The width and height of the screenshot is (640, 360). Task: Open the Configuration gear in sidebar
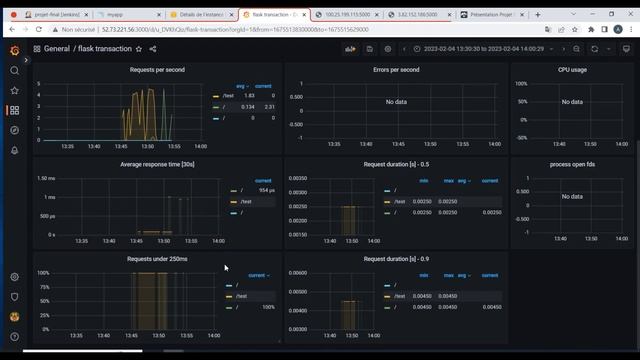click(x=15, y=277)
